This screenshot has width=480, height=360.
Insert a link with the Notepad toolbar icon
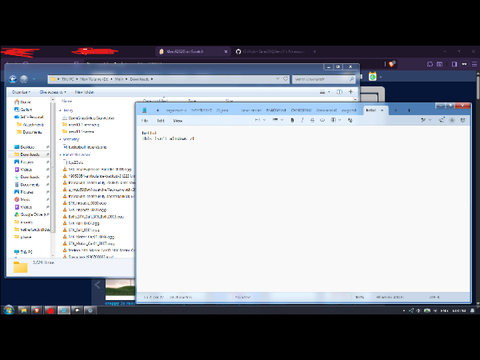click(x=322, y=120)
